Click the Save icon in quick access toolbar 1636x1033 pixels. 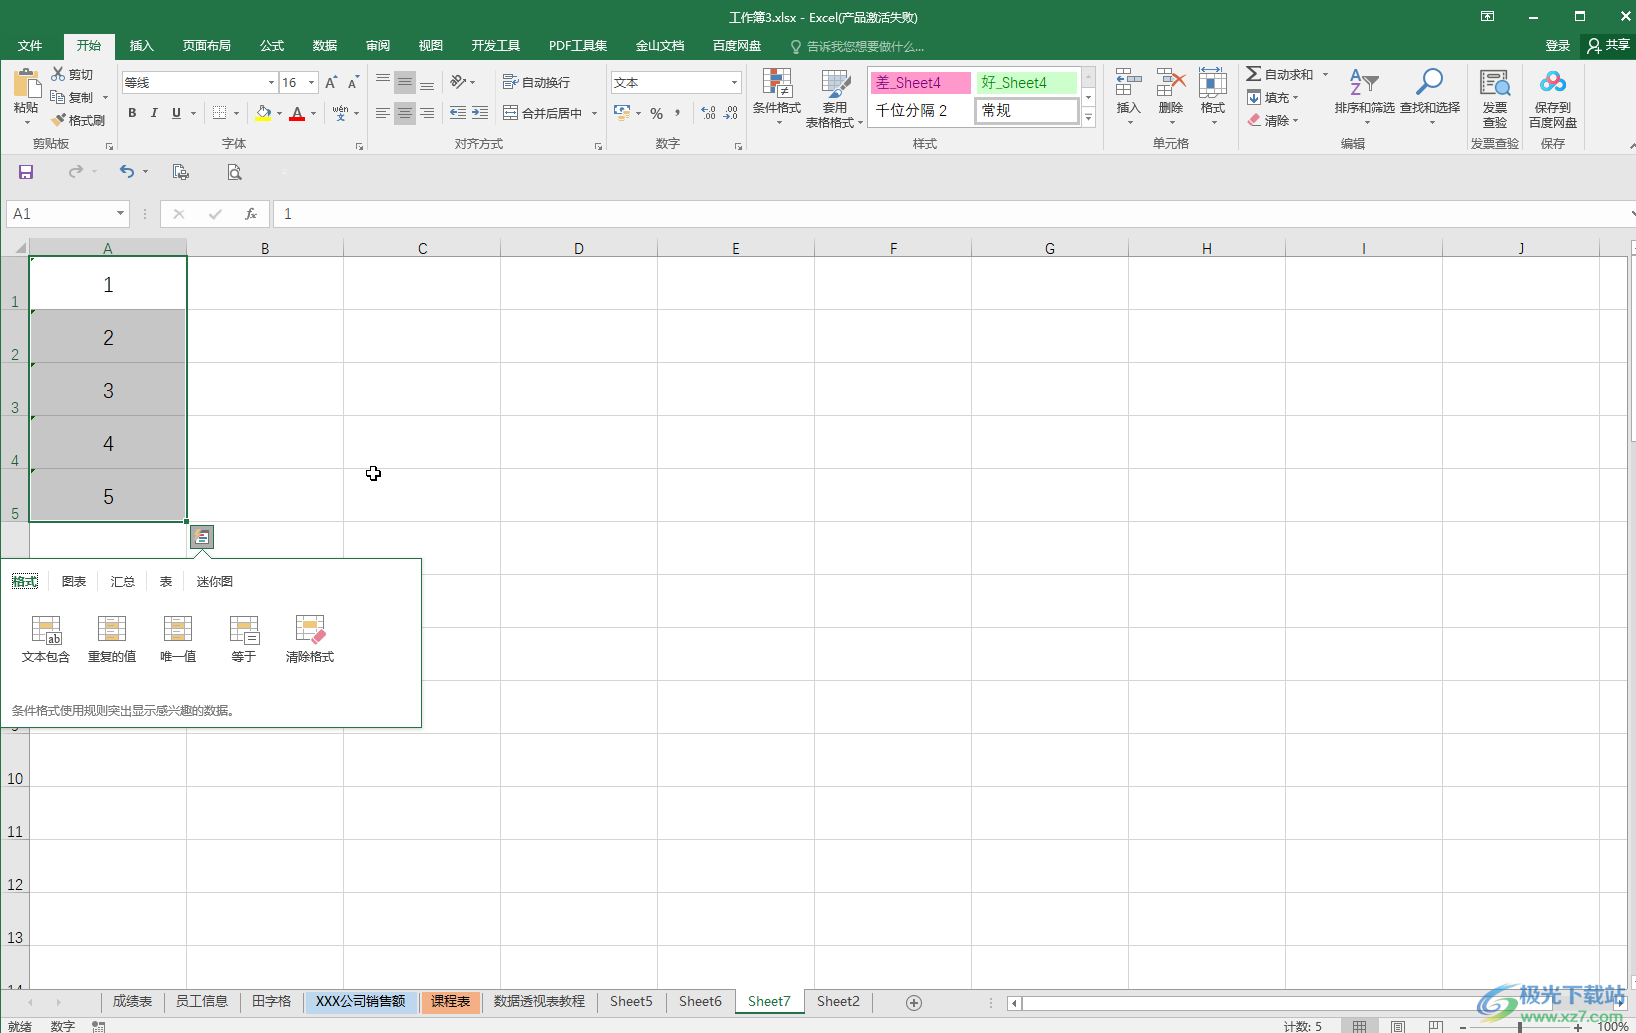pos(26,172)
